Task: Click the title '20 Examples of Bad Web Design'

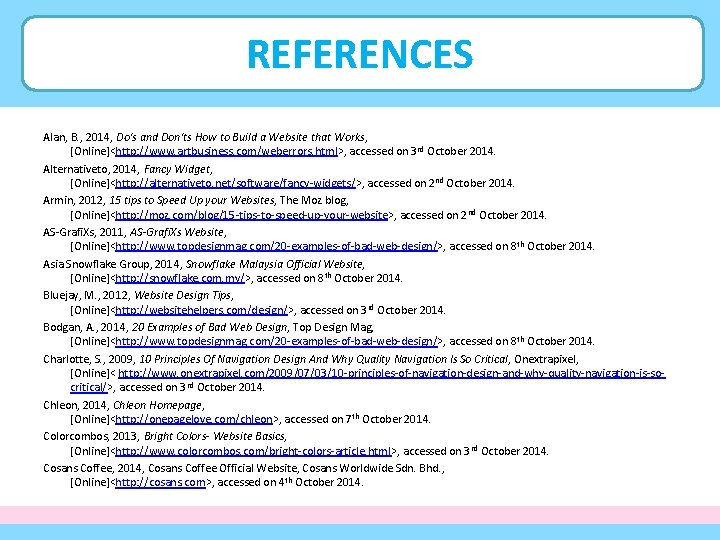Action: tap(209, 327)
